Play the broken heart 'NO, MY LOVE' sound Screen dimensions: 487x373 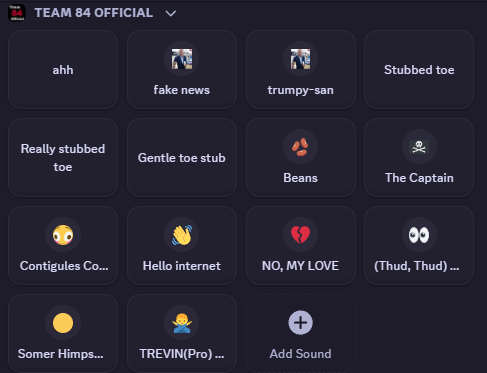click(x=301, y=246)
